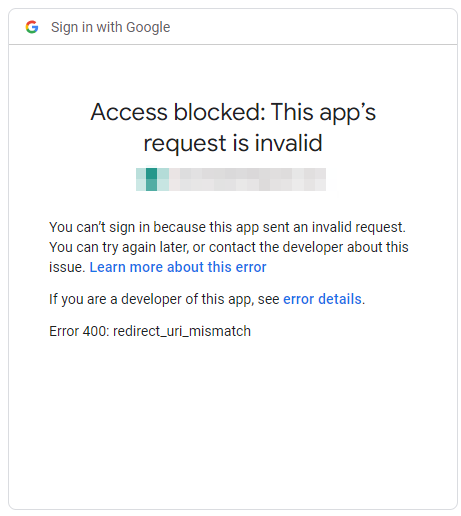Open the Learn more about this error link
The width and height of the screenshot is (461, 516).
point(178,267)
